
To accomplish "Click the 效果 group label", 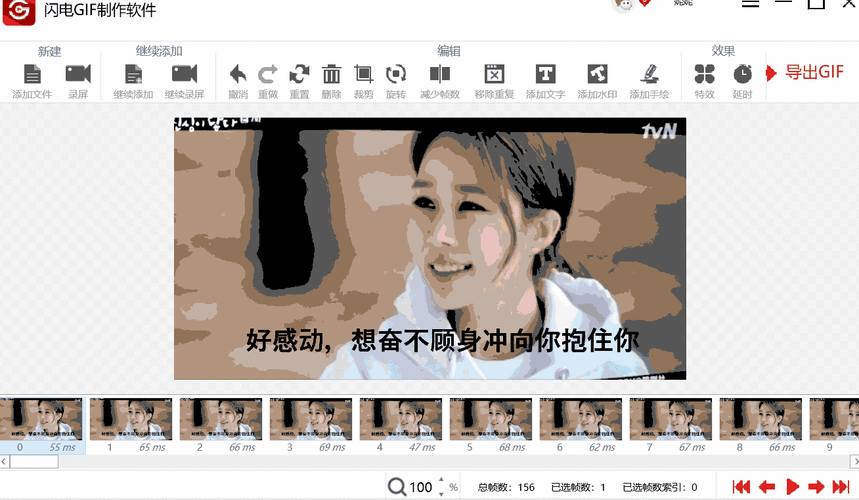I will coord(723,51).
